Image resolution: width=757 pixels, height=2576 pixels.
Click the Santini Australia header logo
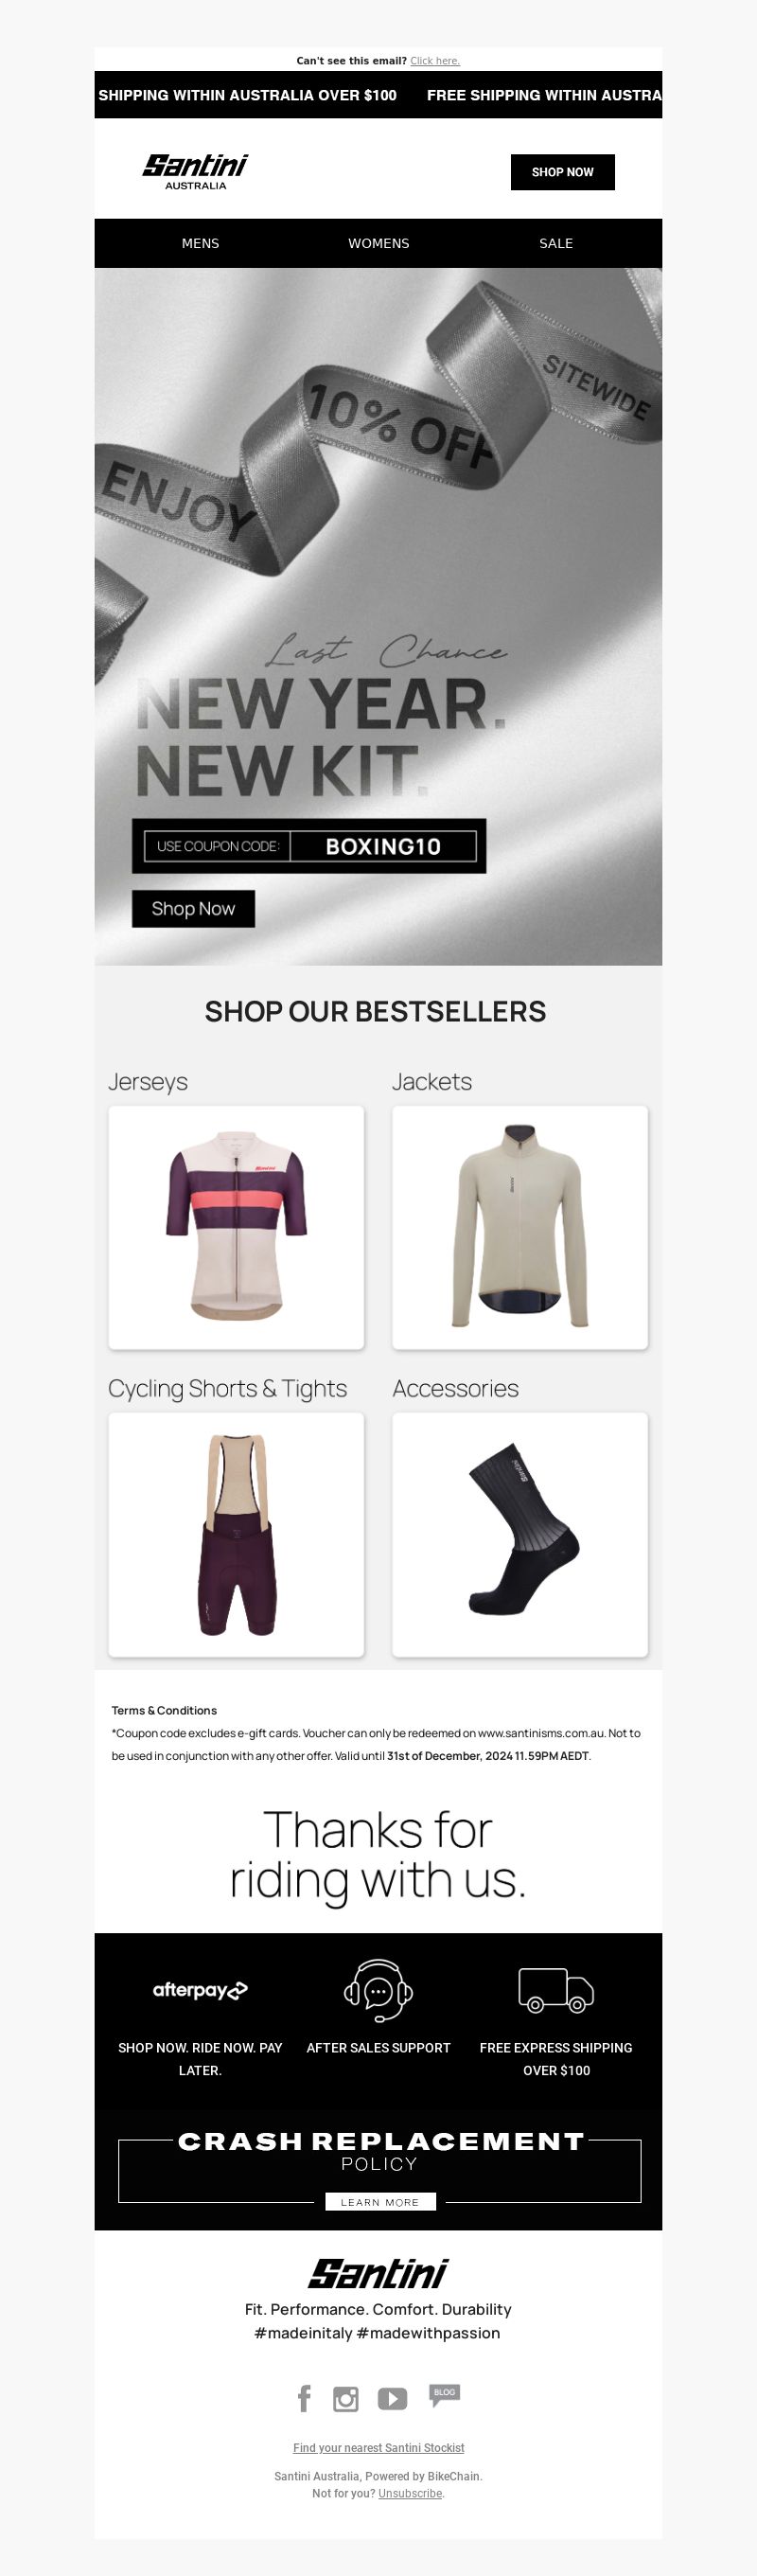(x=195, y=171)
